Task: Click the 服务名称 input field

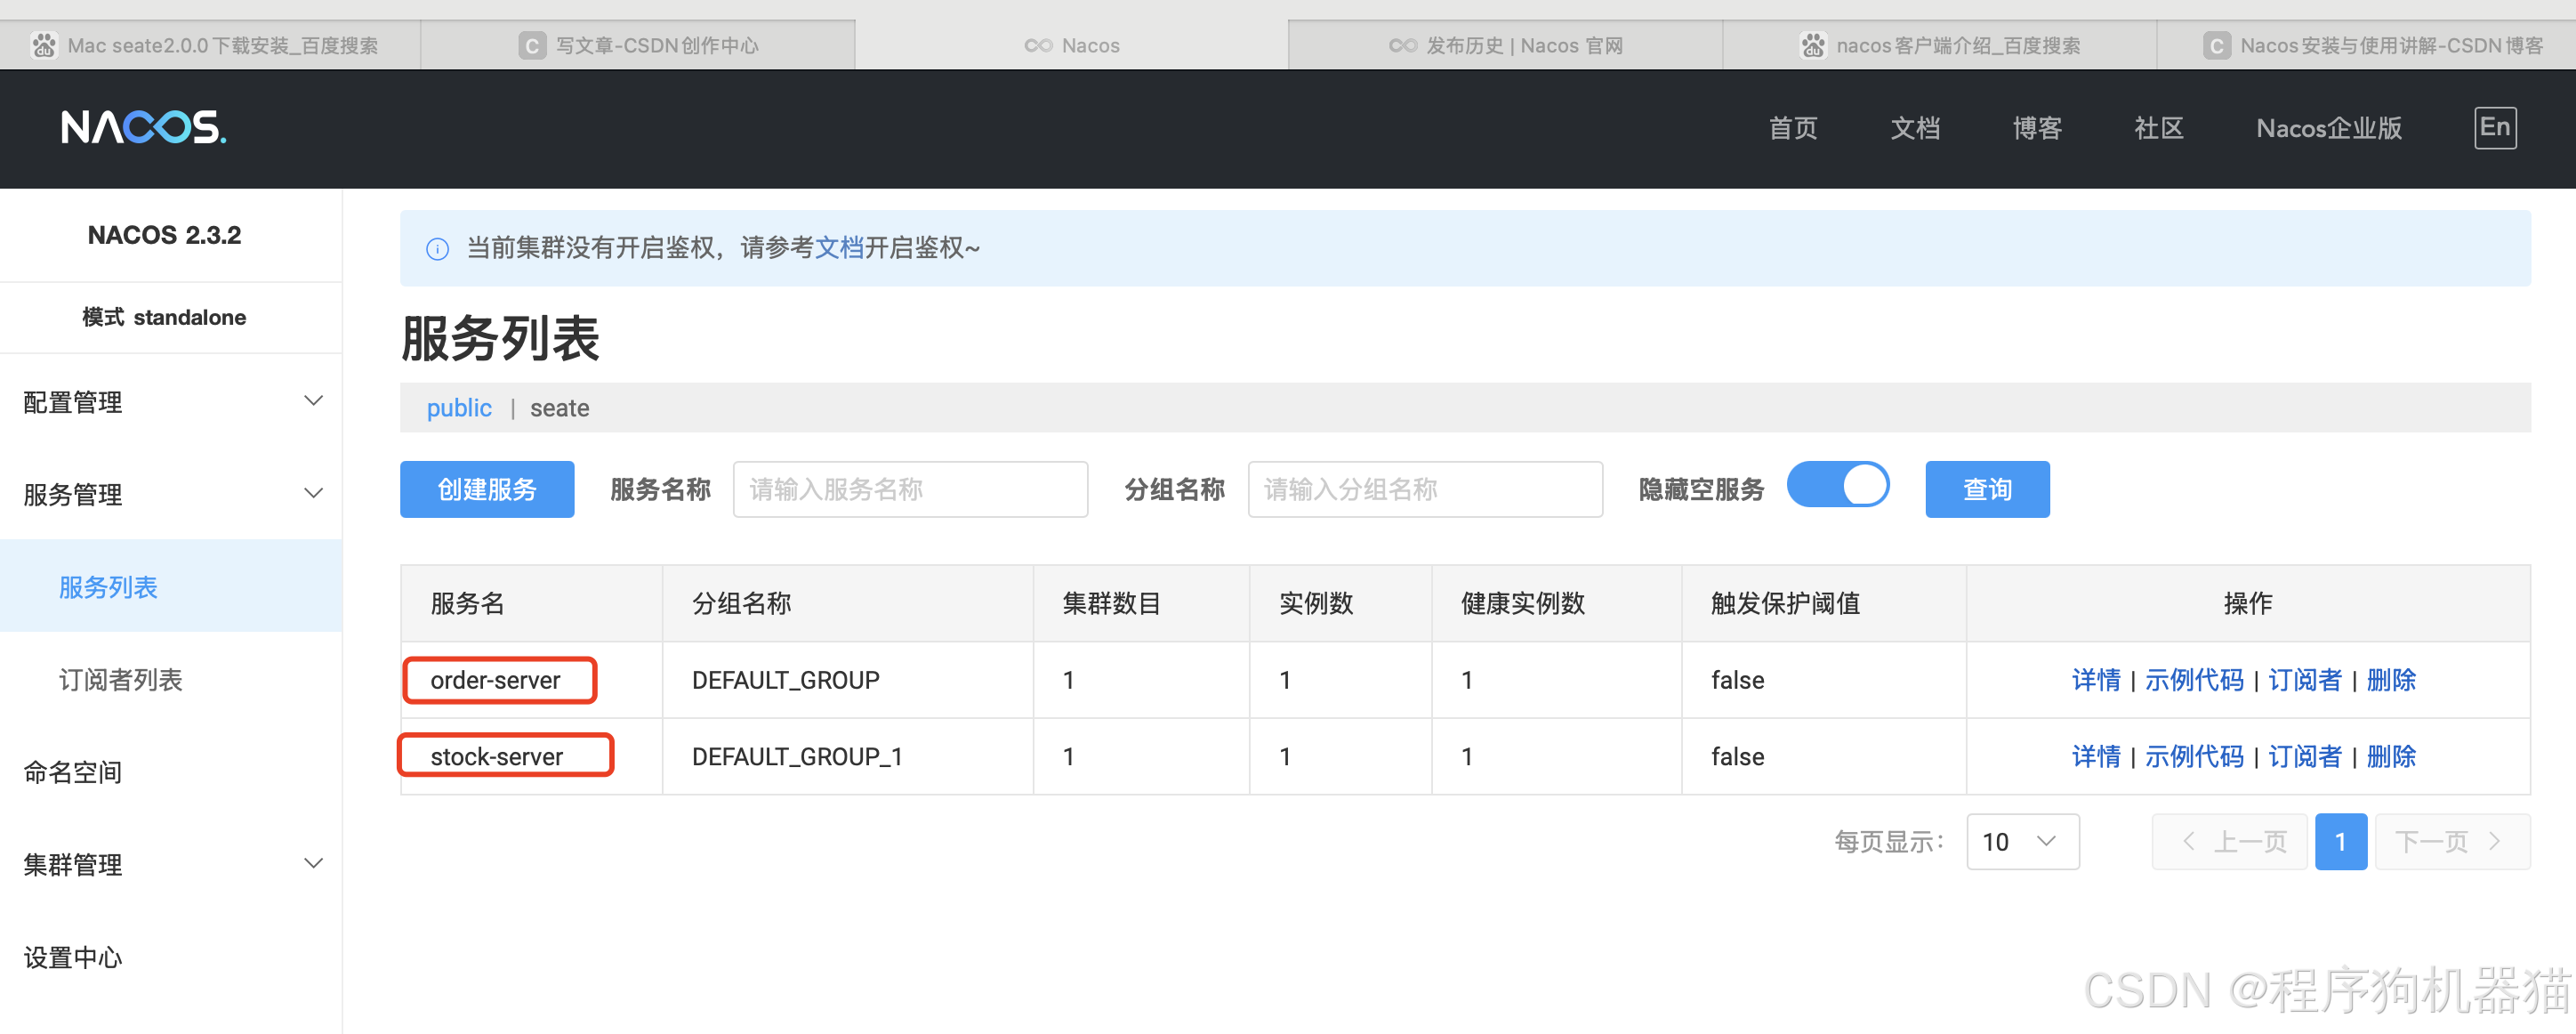Action: tap(909, 489)
